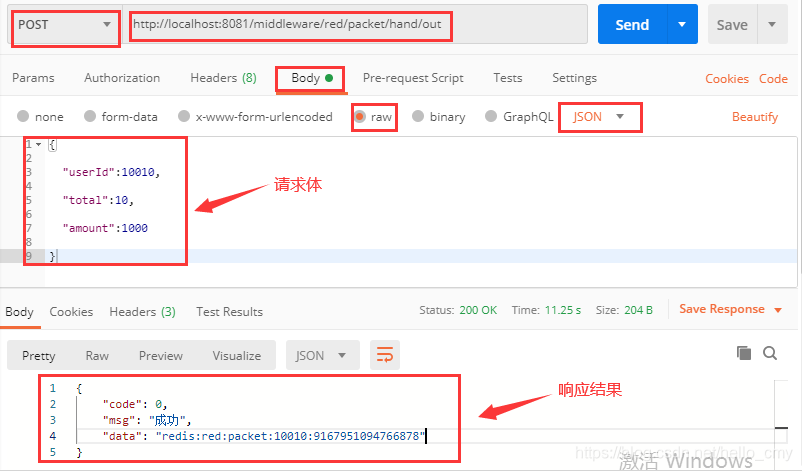Open the request Settings tab
The height and width of the screenshot is (471, 802).
[x=574, y=78]
